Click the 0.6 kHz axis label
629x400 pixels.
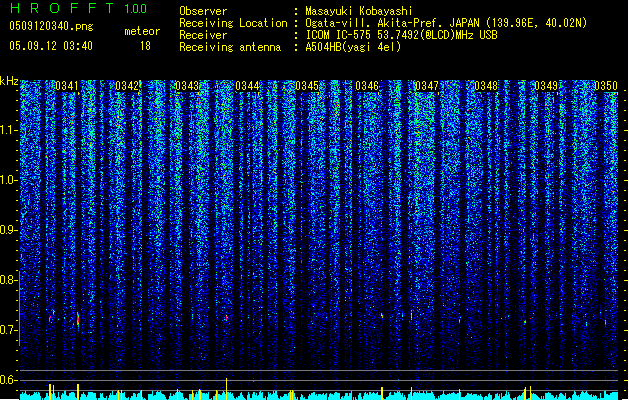(x=9, y=380)
